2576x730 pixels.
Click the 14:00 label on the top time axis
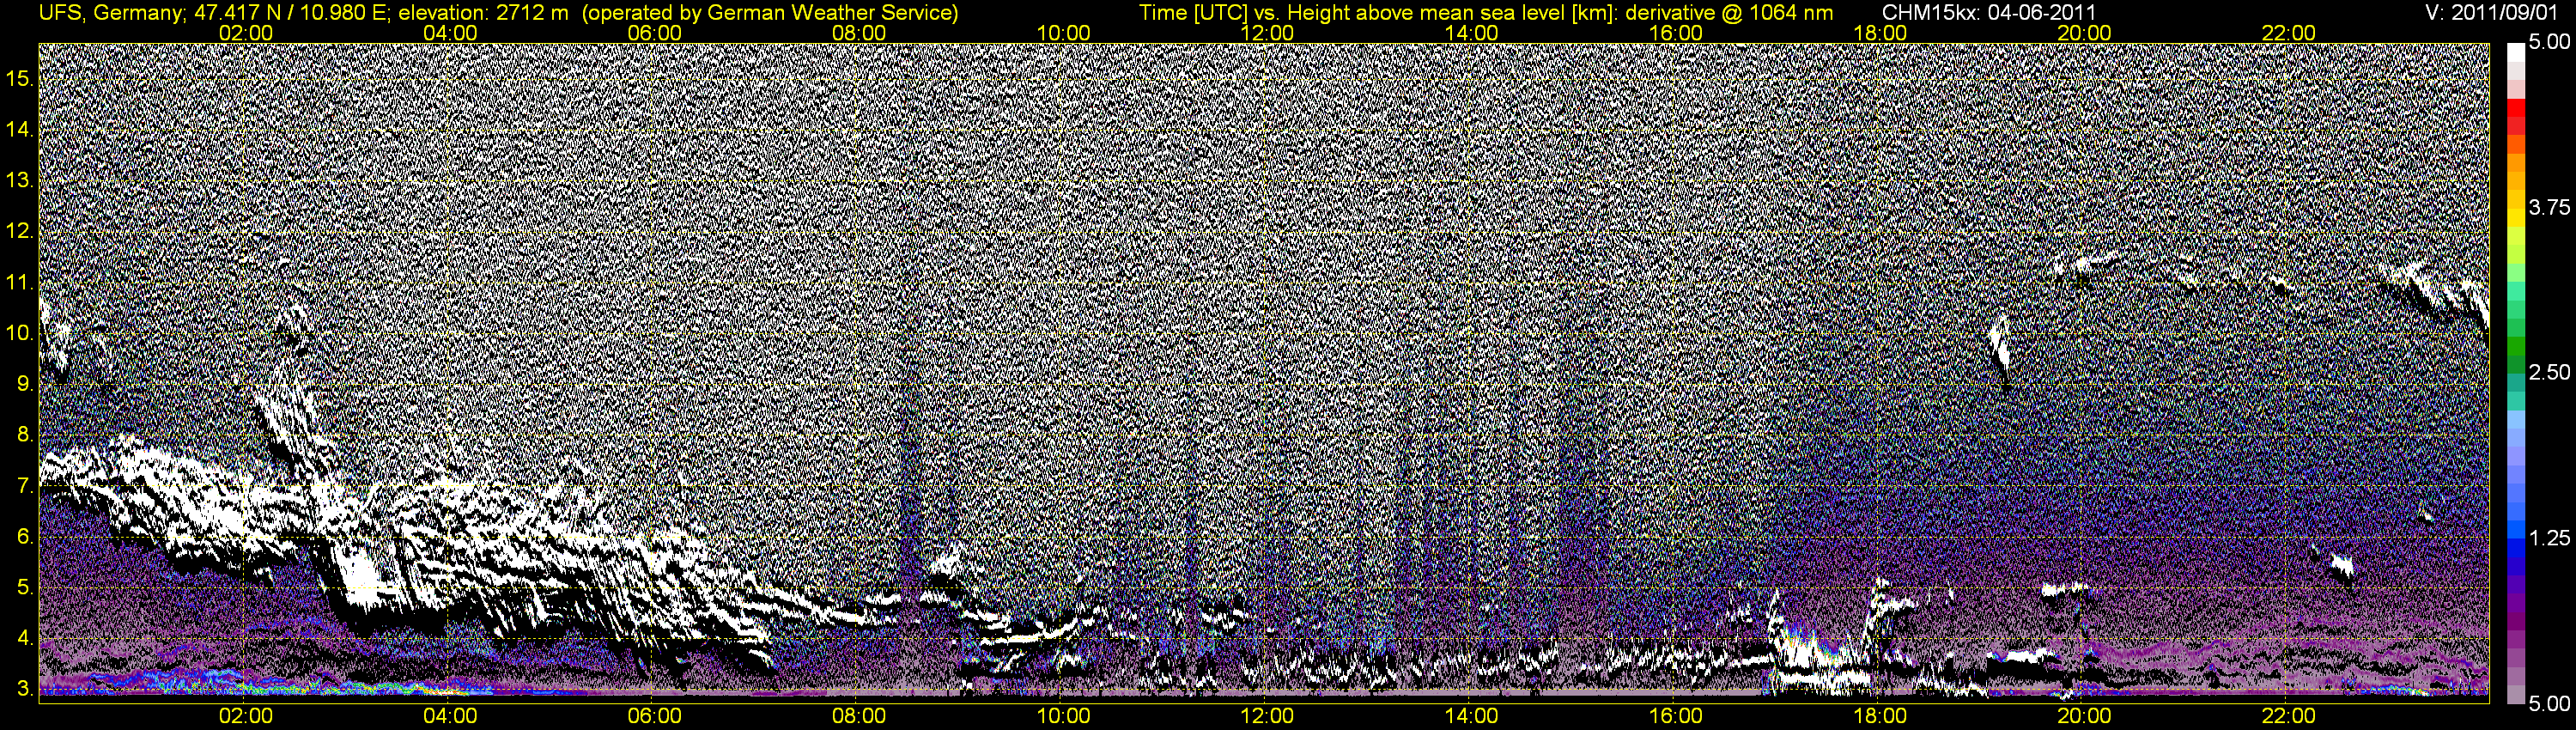(x=1471, y=33)
